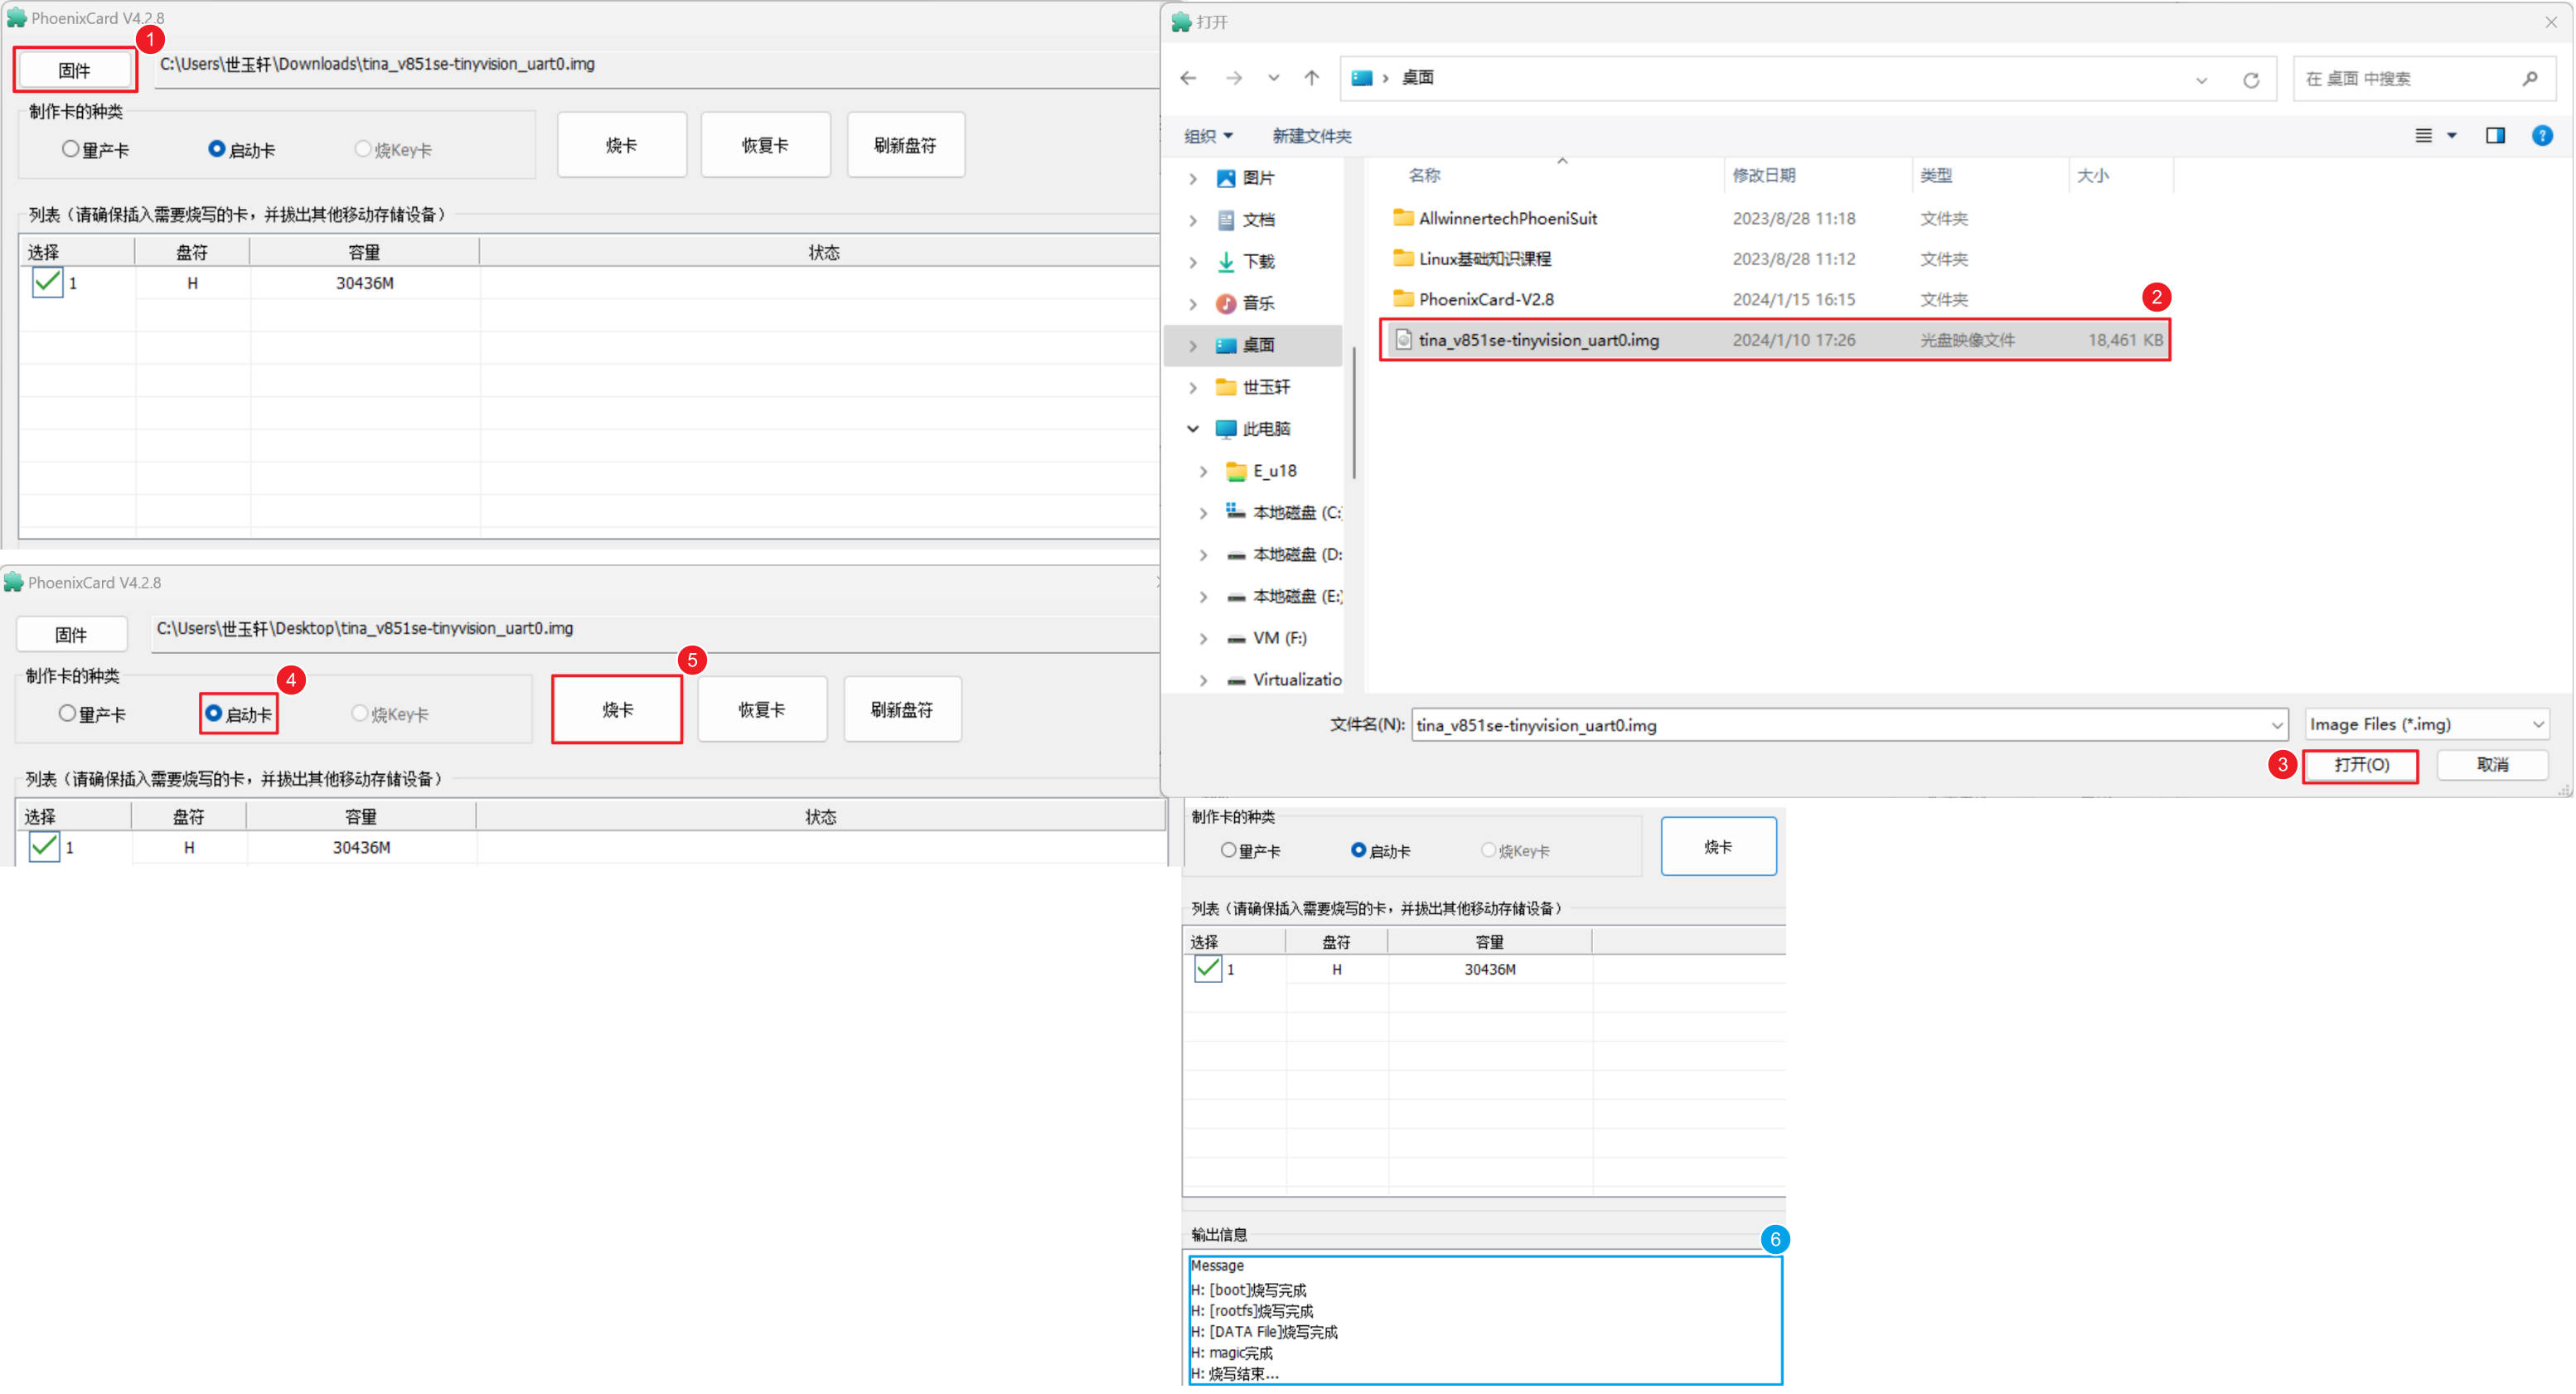
Task: Go up one folder level with the up arrow
Action: coord(1311,78)
